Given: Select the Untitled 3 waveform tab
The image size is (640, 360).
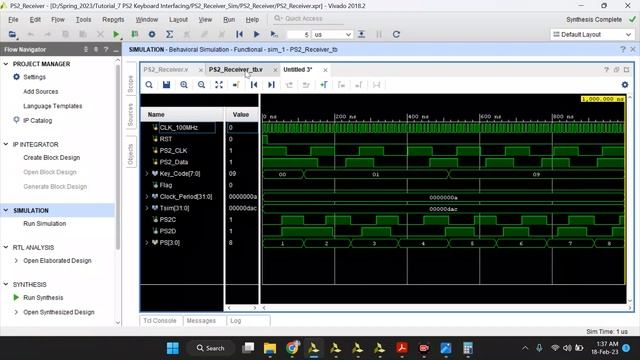Looking at the screenshot, I should pos(298,70).
